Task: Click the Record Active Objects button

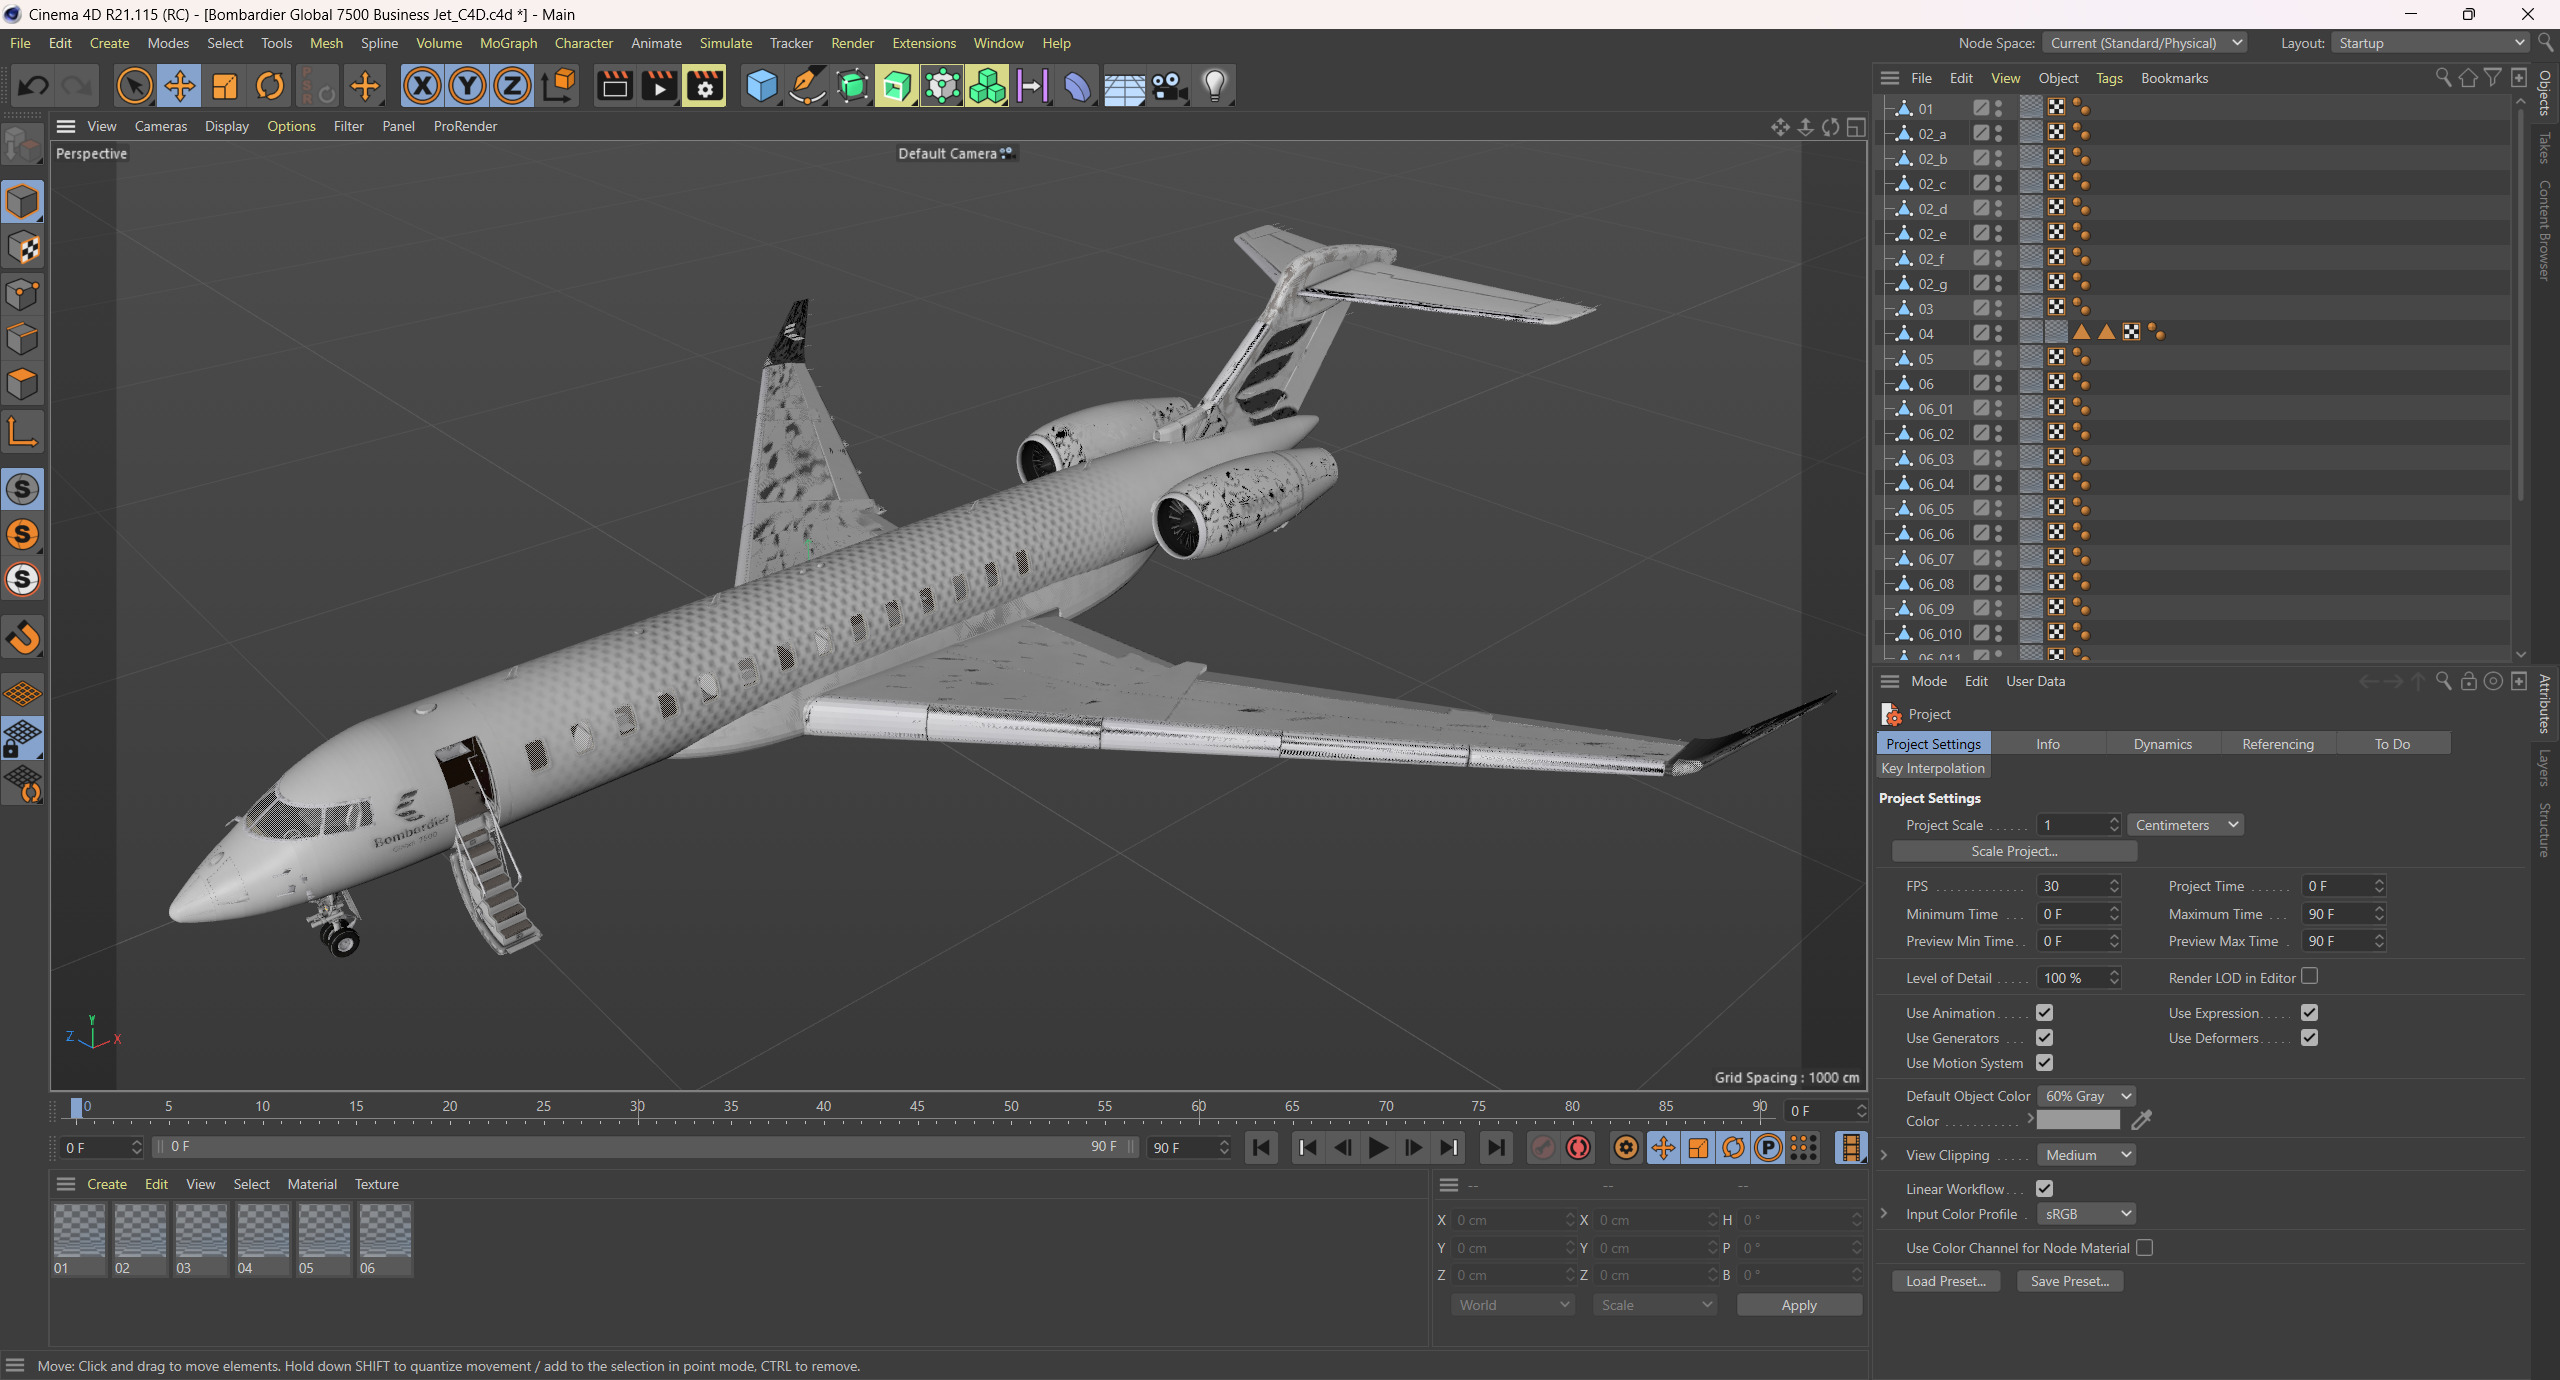Action: click(x=1542, y=1148)
